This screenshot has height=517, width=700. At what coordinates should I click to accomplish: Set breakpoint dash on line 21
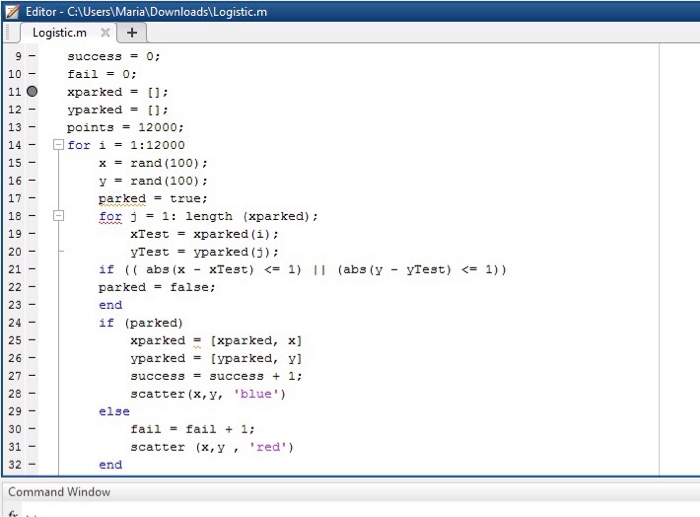pos(32,269)
